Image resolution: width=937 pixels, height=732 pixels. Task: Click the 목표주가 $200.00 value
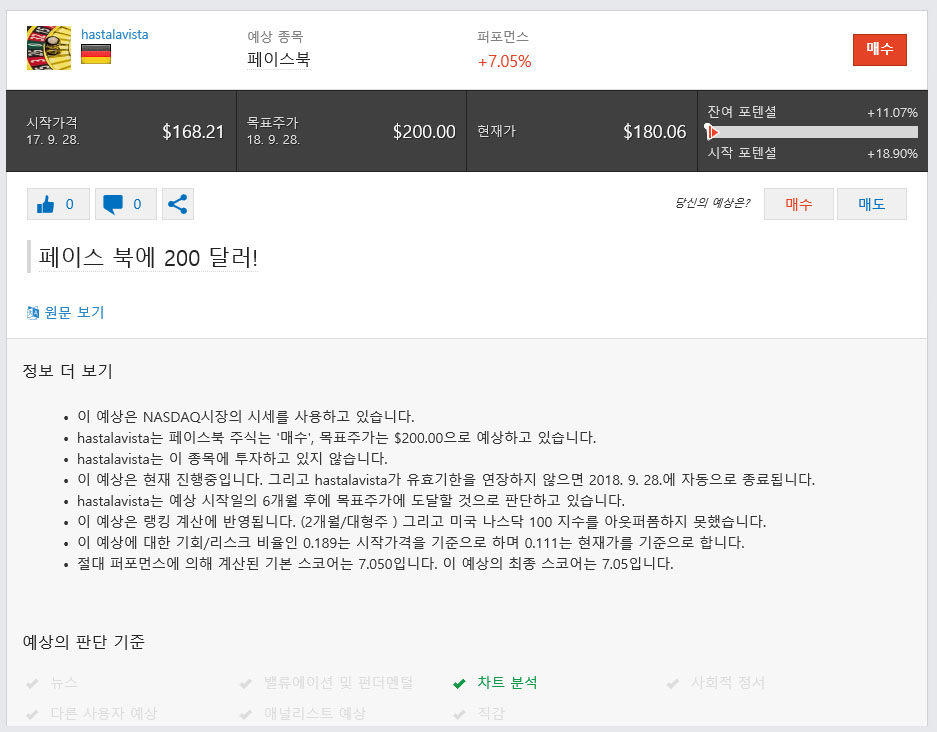pyautogui.click(x=424, y=131)
